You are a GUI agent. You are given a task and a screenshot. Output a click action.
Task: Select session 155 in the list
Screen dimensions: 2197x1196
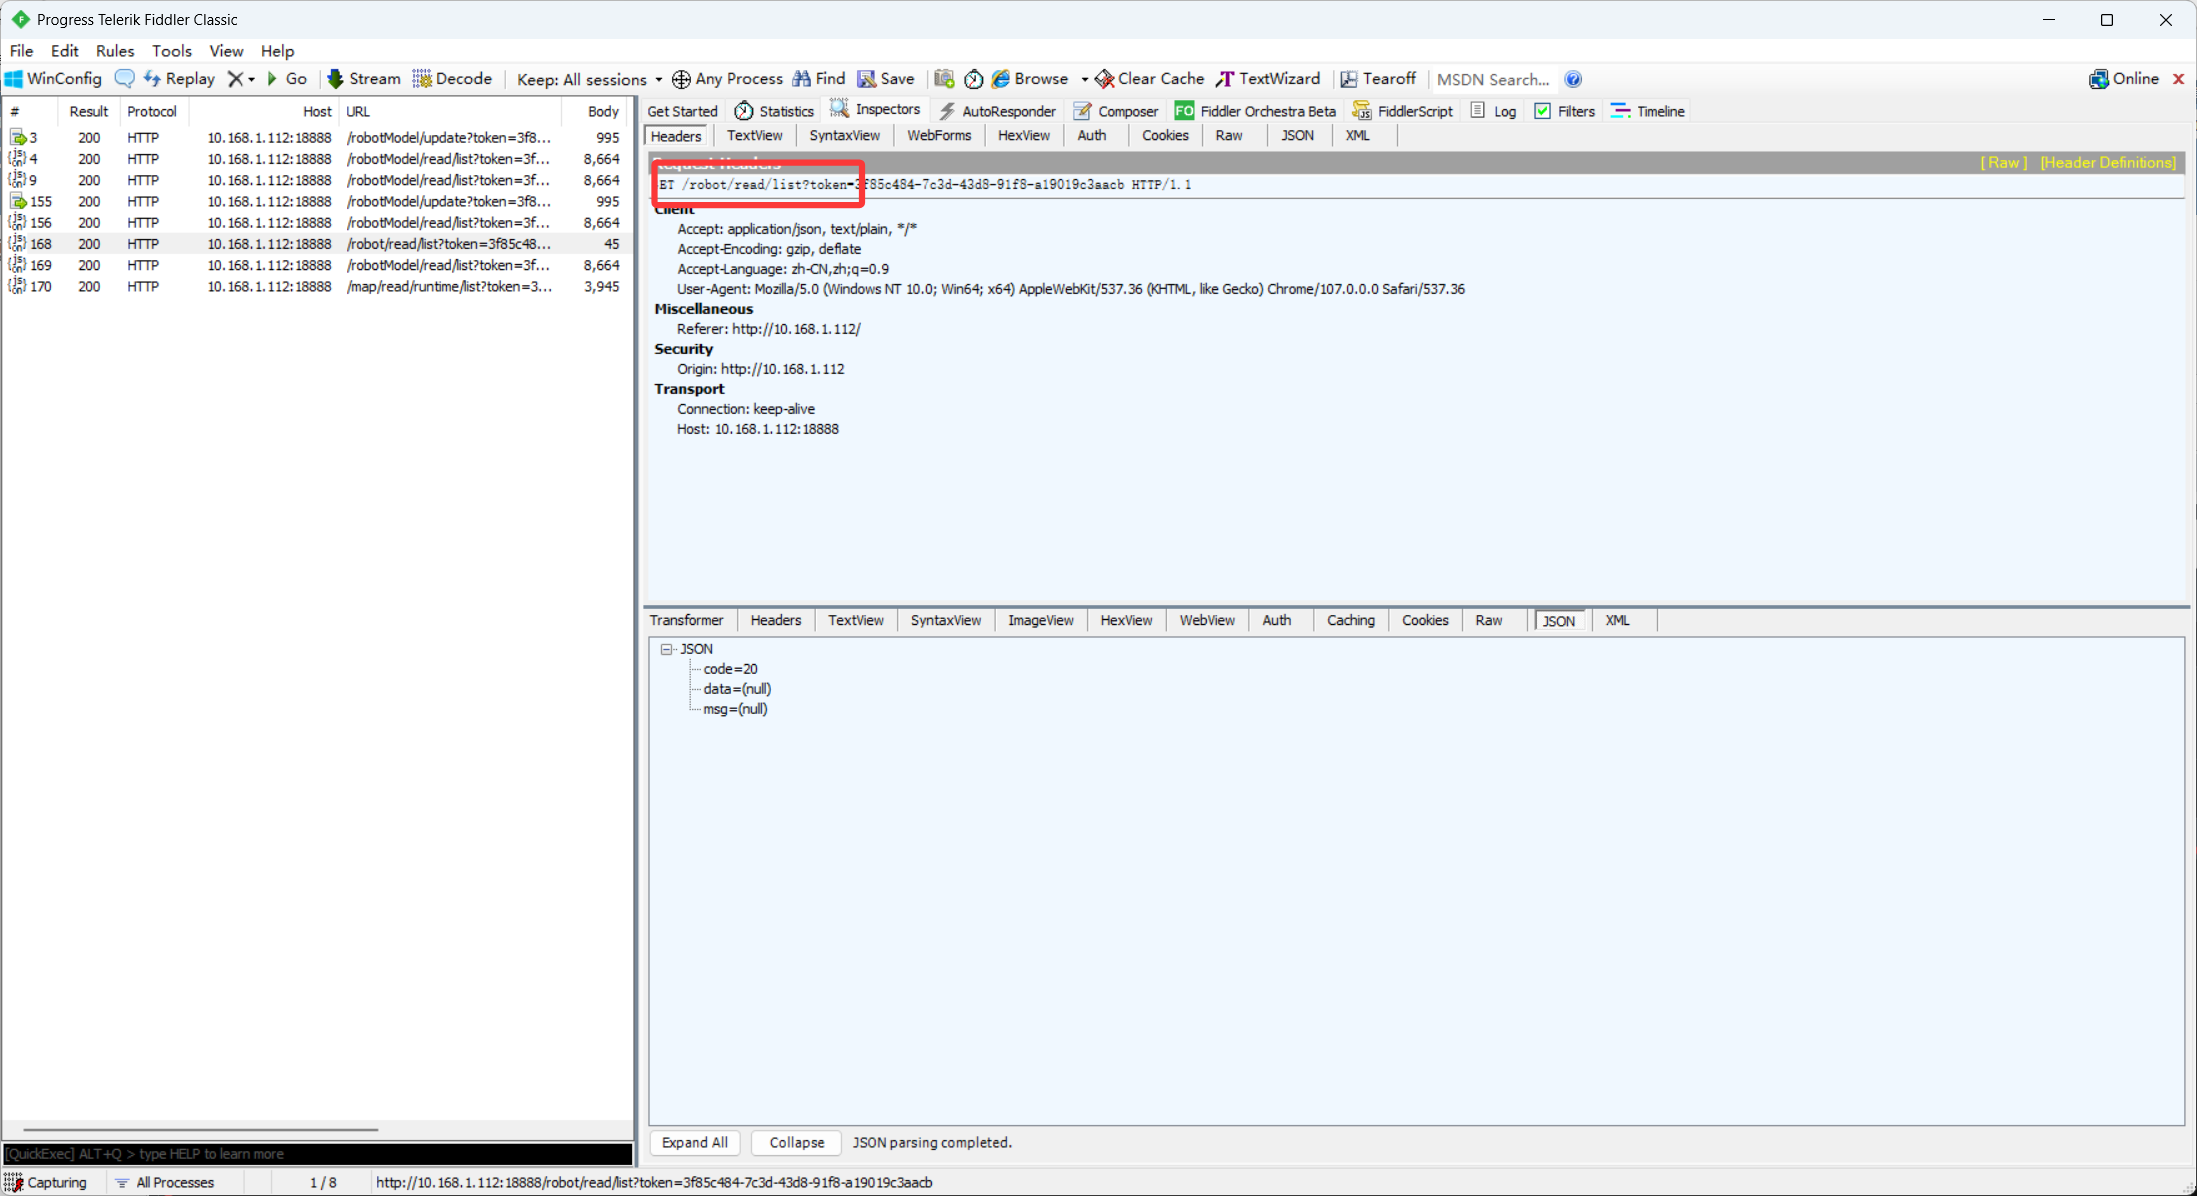click(x=317, y=201)
